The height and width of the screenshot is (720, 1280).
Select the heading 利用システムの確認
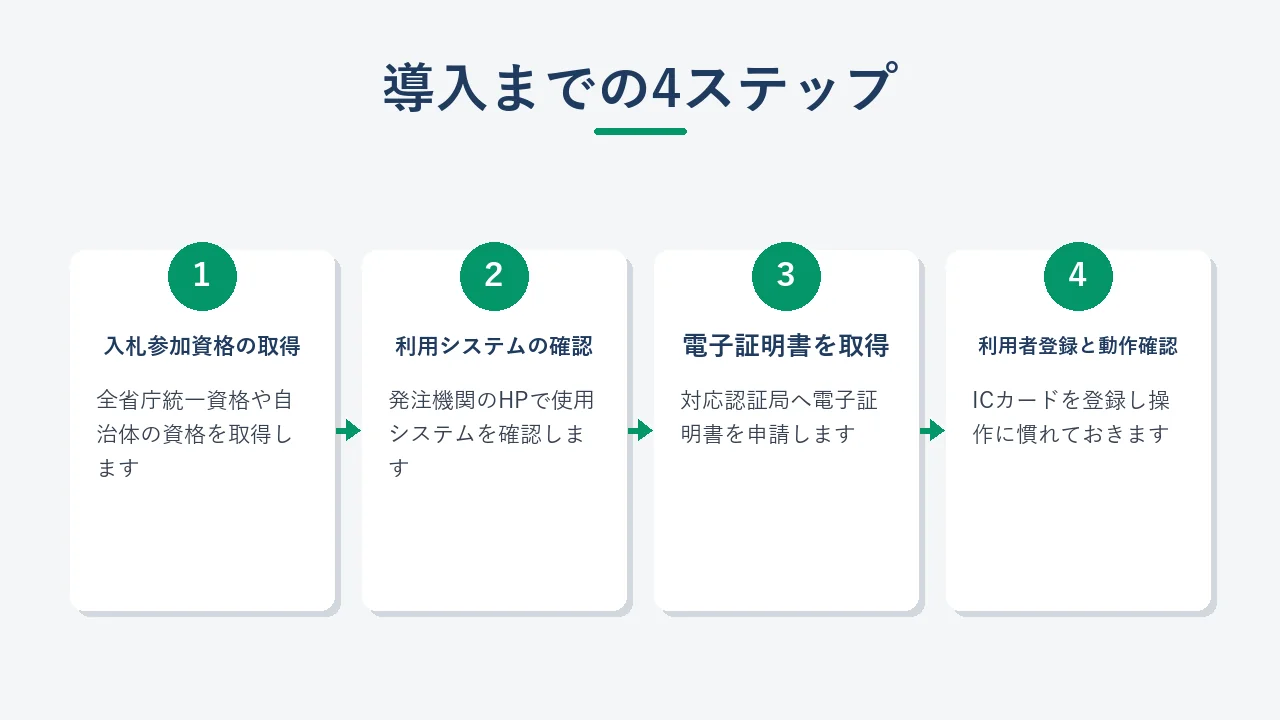point(494,346)
